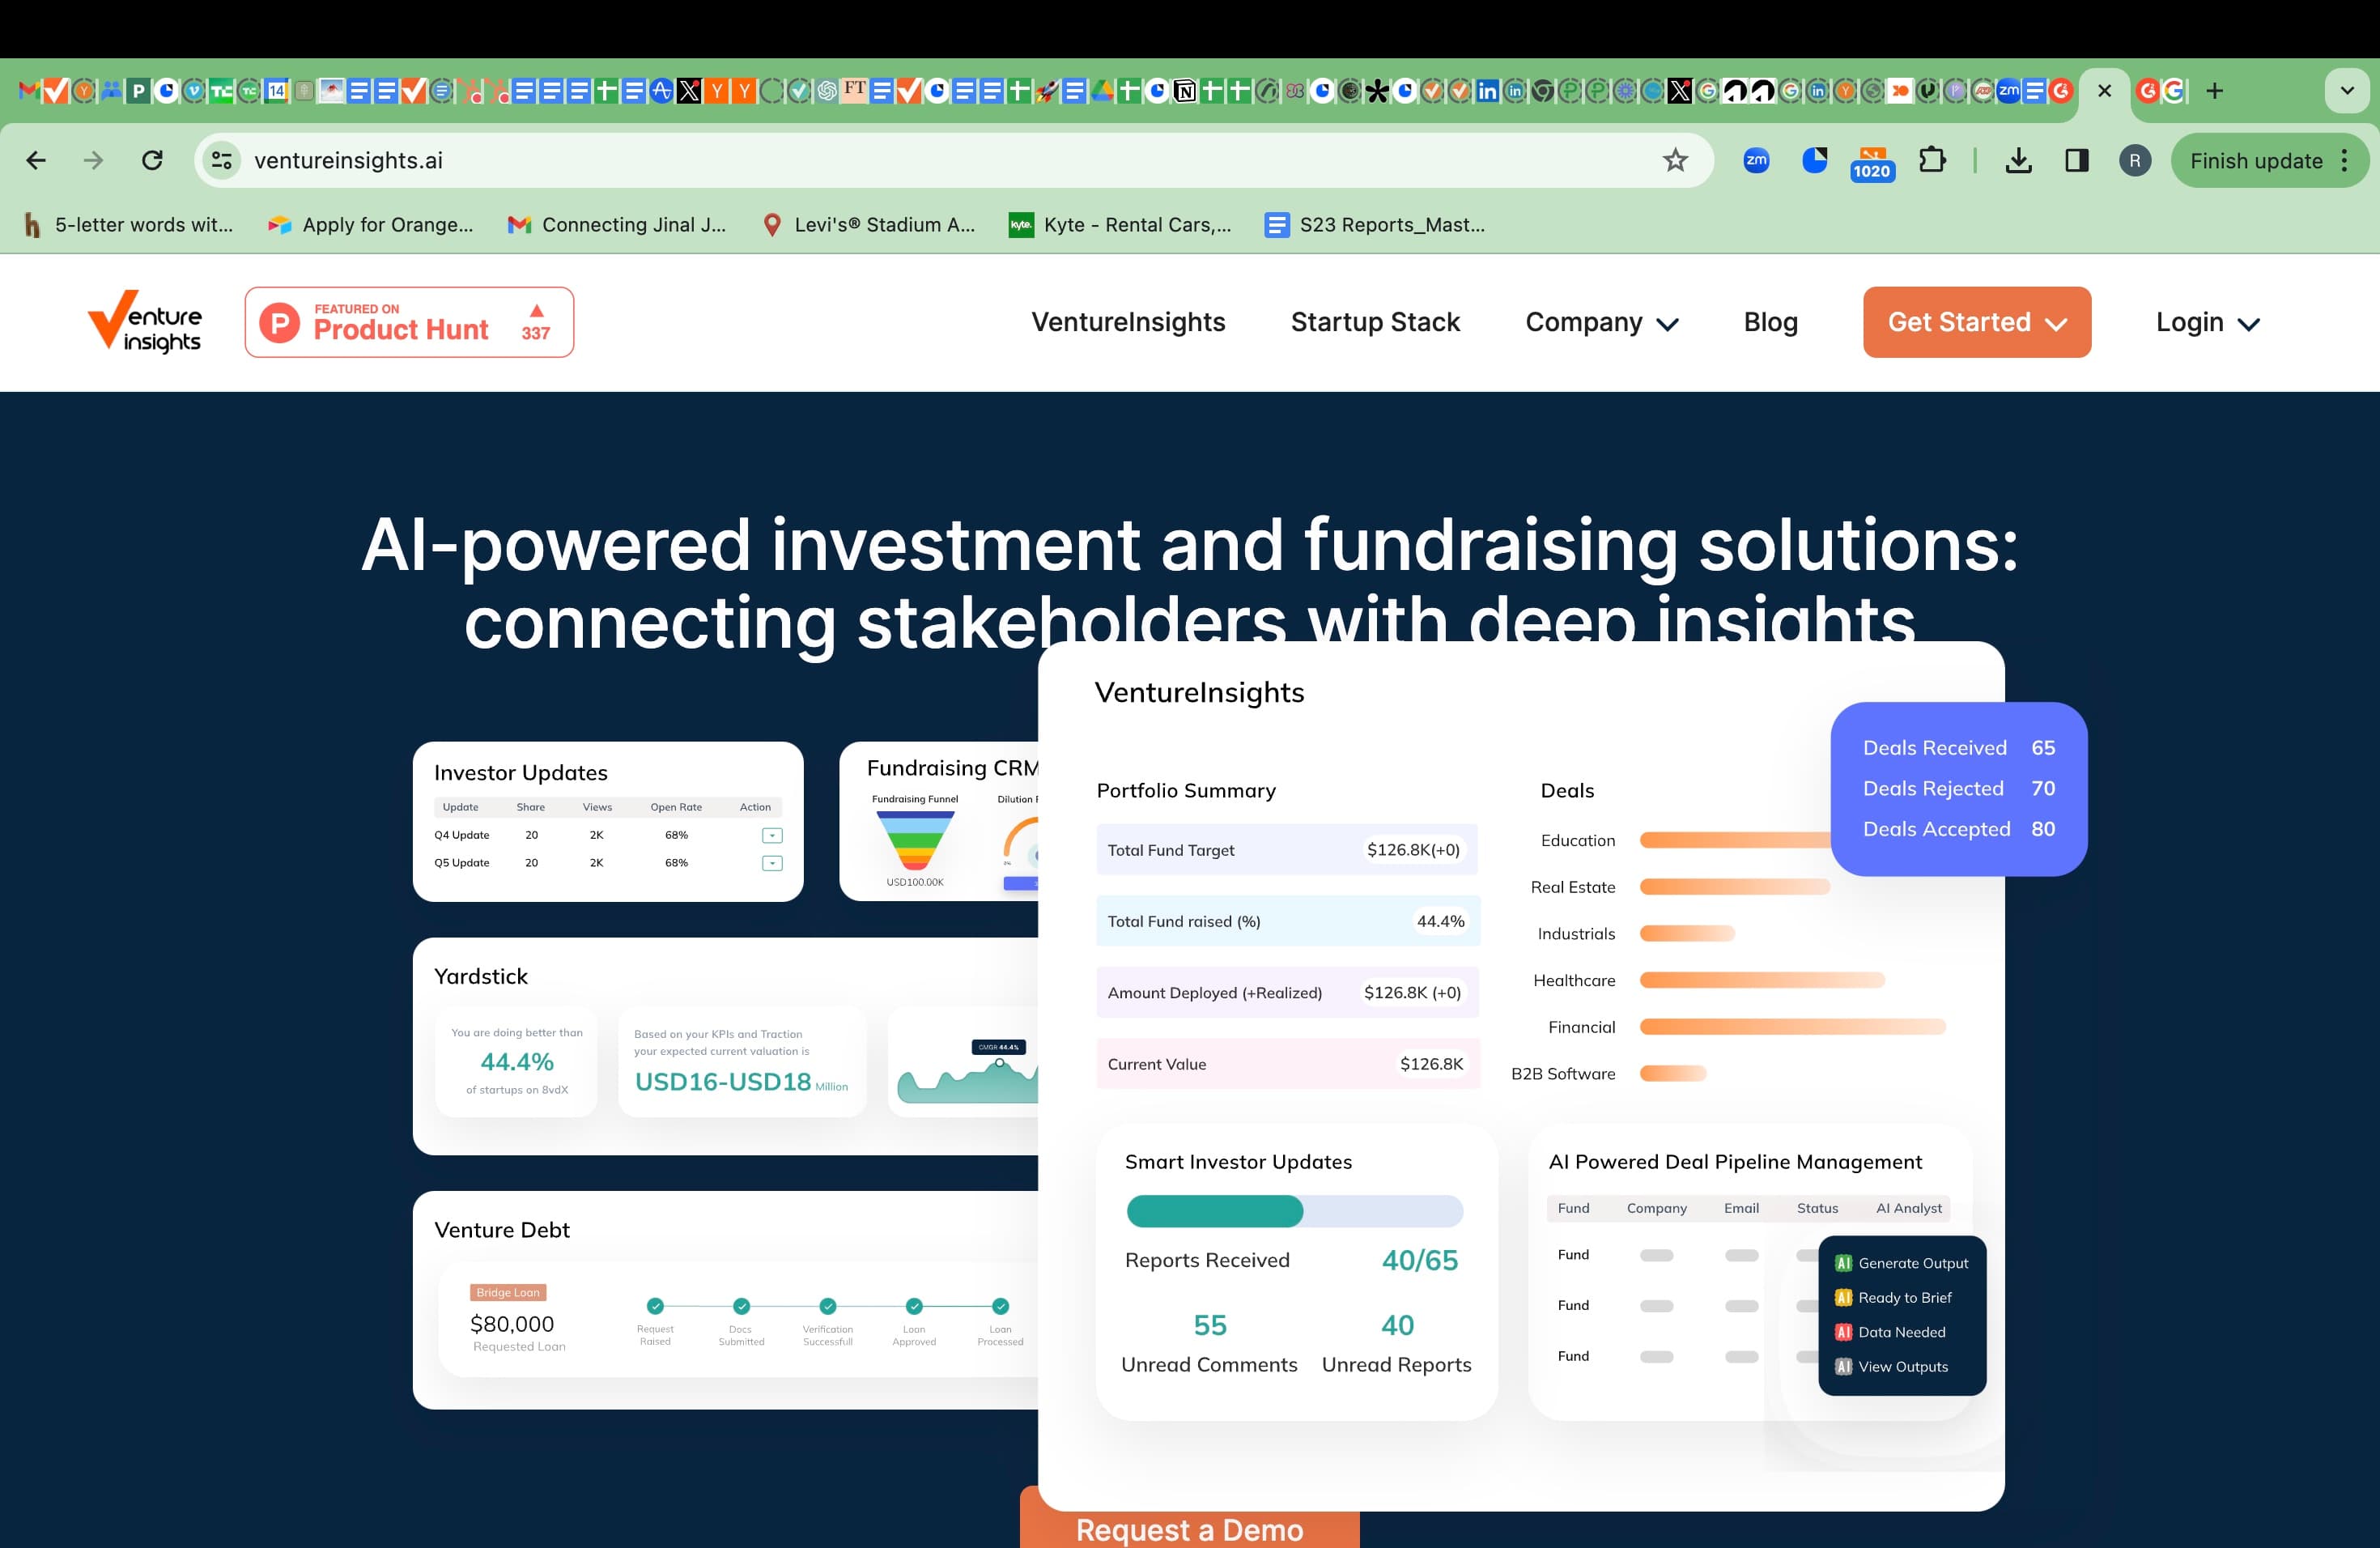Open the extensions puzzle icon
Screen dimensions: 2380x1548
coord(1934,160)
